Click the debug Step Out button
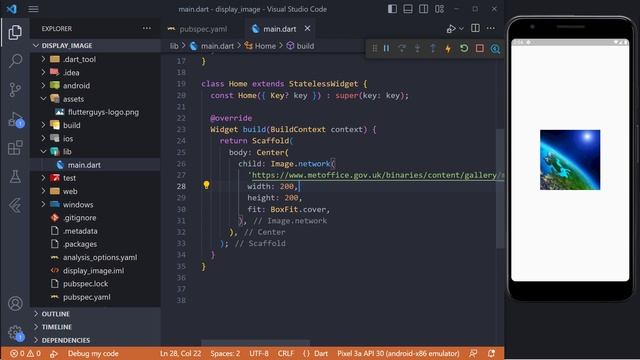The image size is (640, 360). point(433,49)
